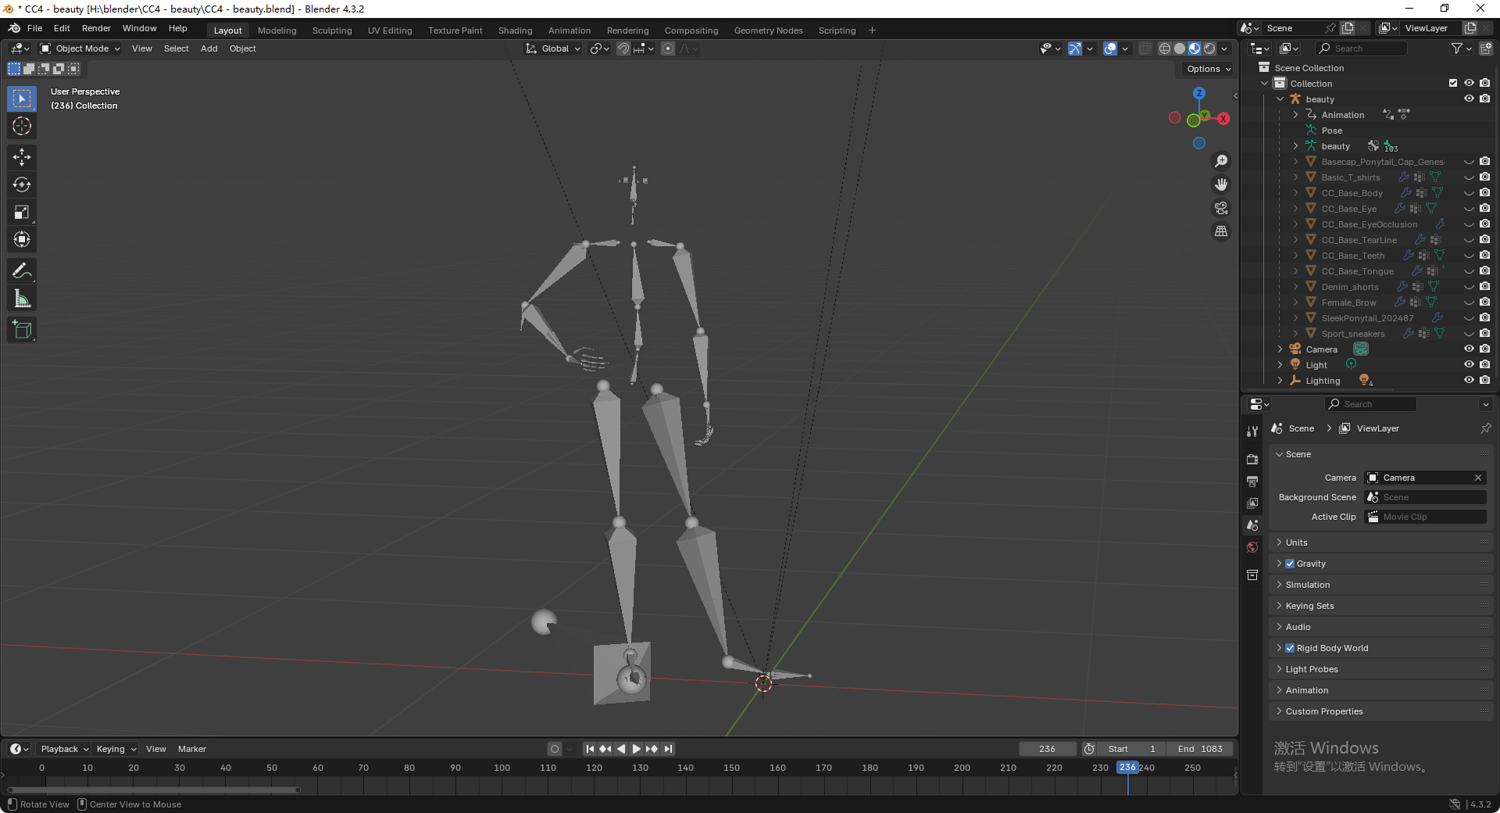Image resolution: width=1500 pixels, height=813 pixels.
Task: Open the Keying popover in timeline
Action: tap(116, 749)
